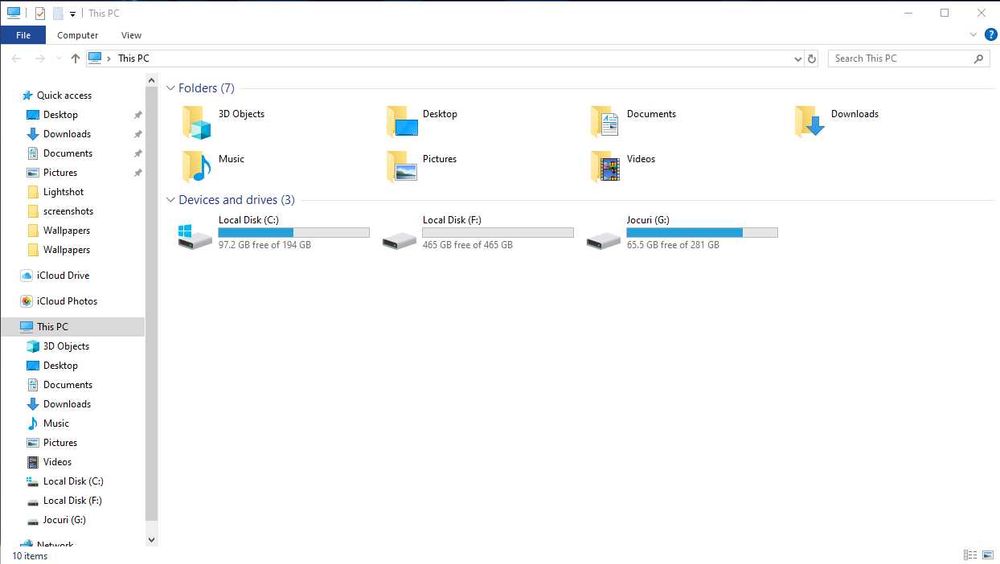This screenshot has height=564, width=1000.
Task: Toggle the pin next to Documents
Action: pos(138,153)
